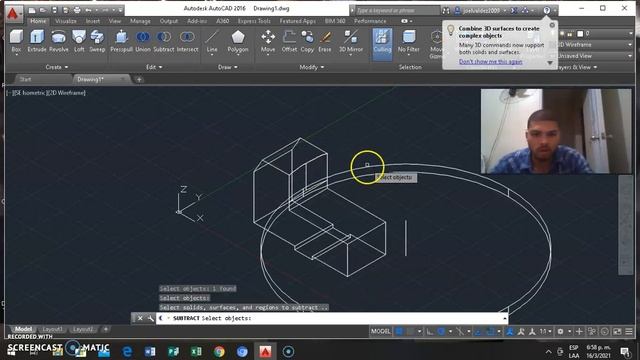The width and height of the screenshot is (640, 360).
Task: Switch to the Layout1 tab
Action: [53, 329]
